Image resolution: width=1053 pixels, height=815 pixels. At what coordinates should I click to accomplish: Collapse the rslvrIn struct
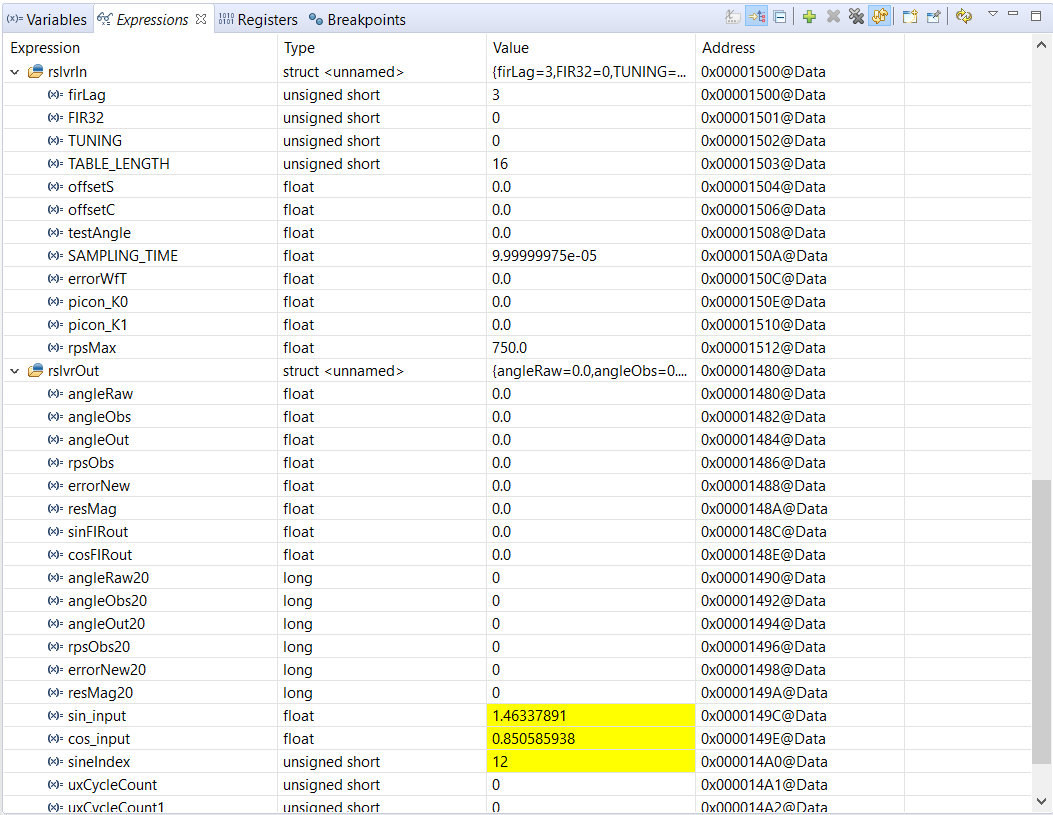pyautogui.click(x=13, y=71)
